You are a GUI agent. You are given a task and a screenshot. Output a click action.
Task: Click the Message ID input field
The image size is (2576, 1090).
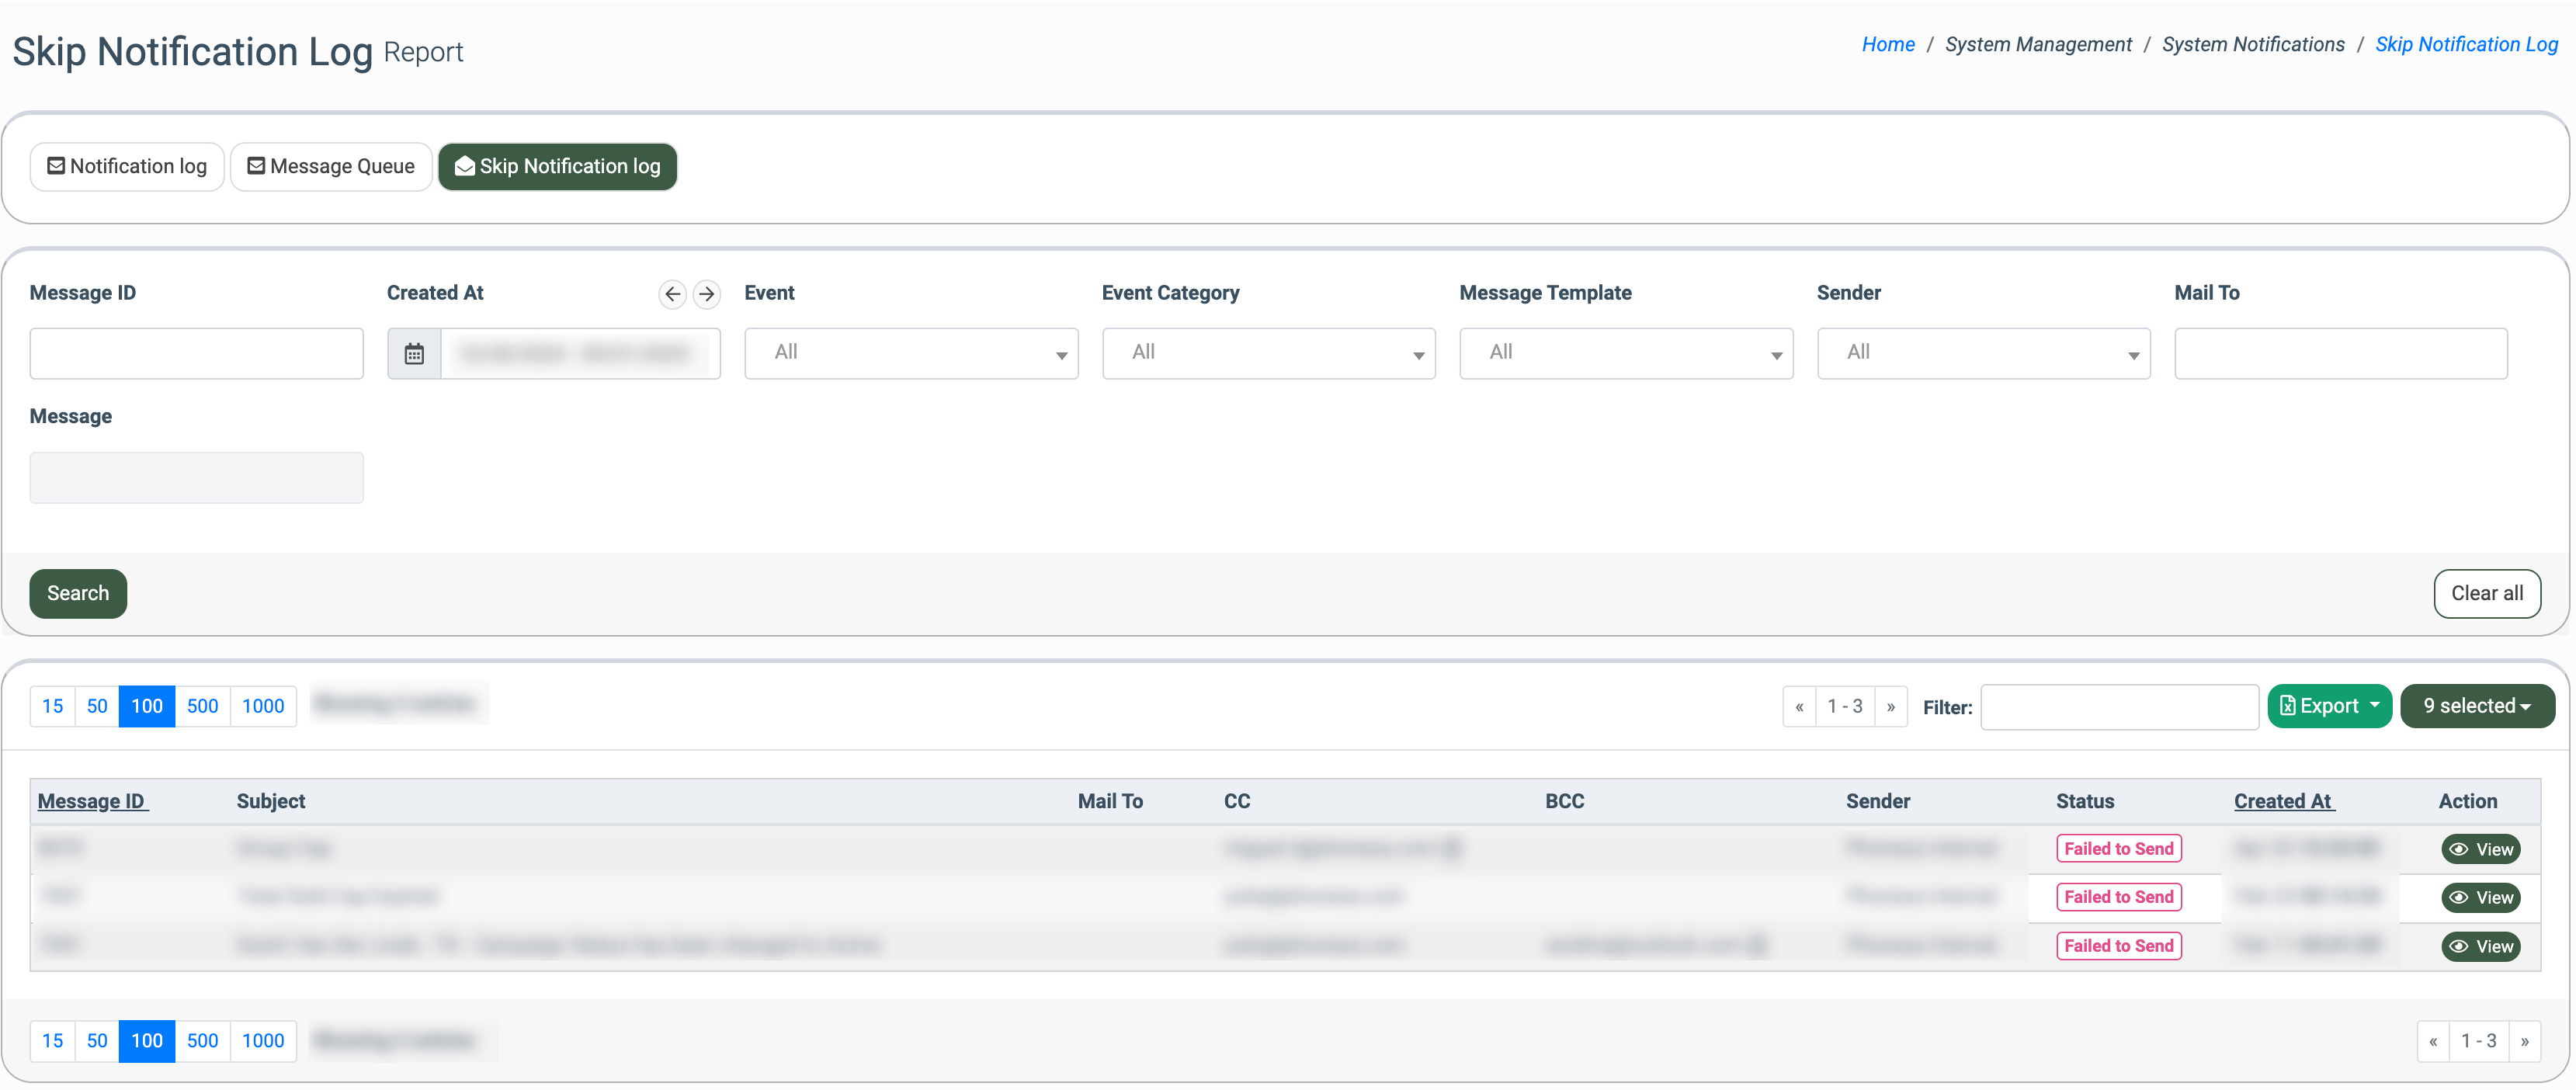click(x=196, y=353)
